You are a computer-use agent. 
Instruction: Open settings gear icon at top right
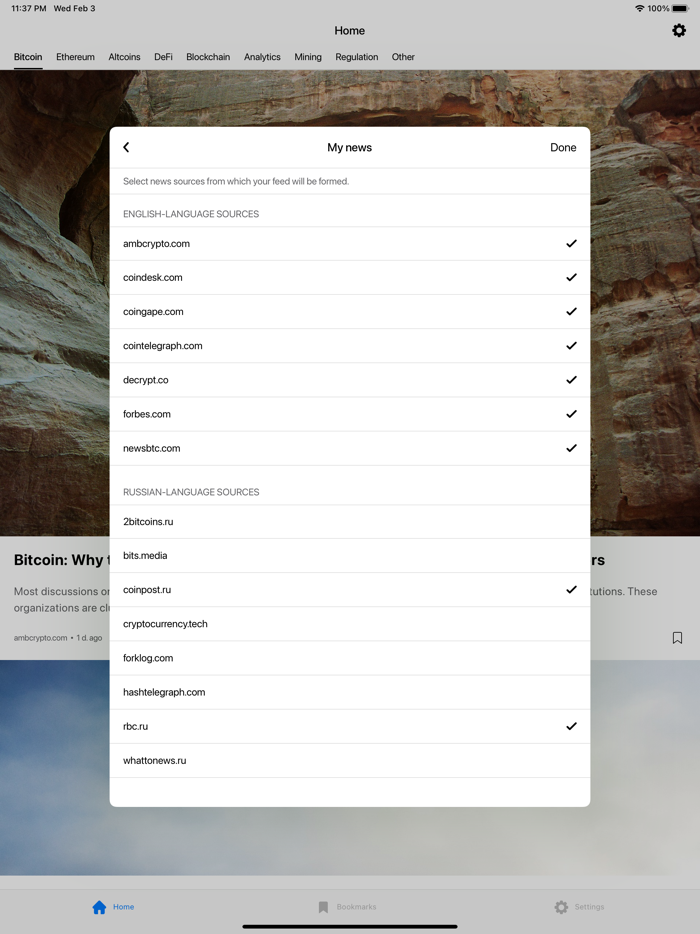click(x=679, y=30)
